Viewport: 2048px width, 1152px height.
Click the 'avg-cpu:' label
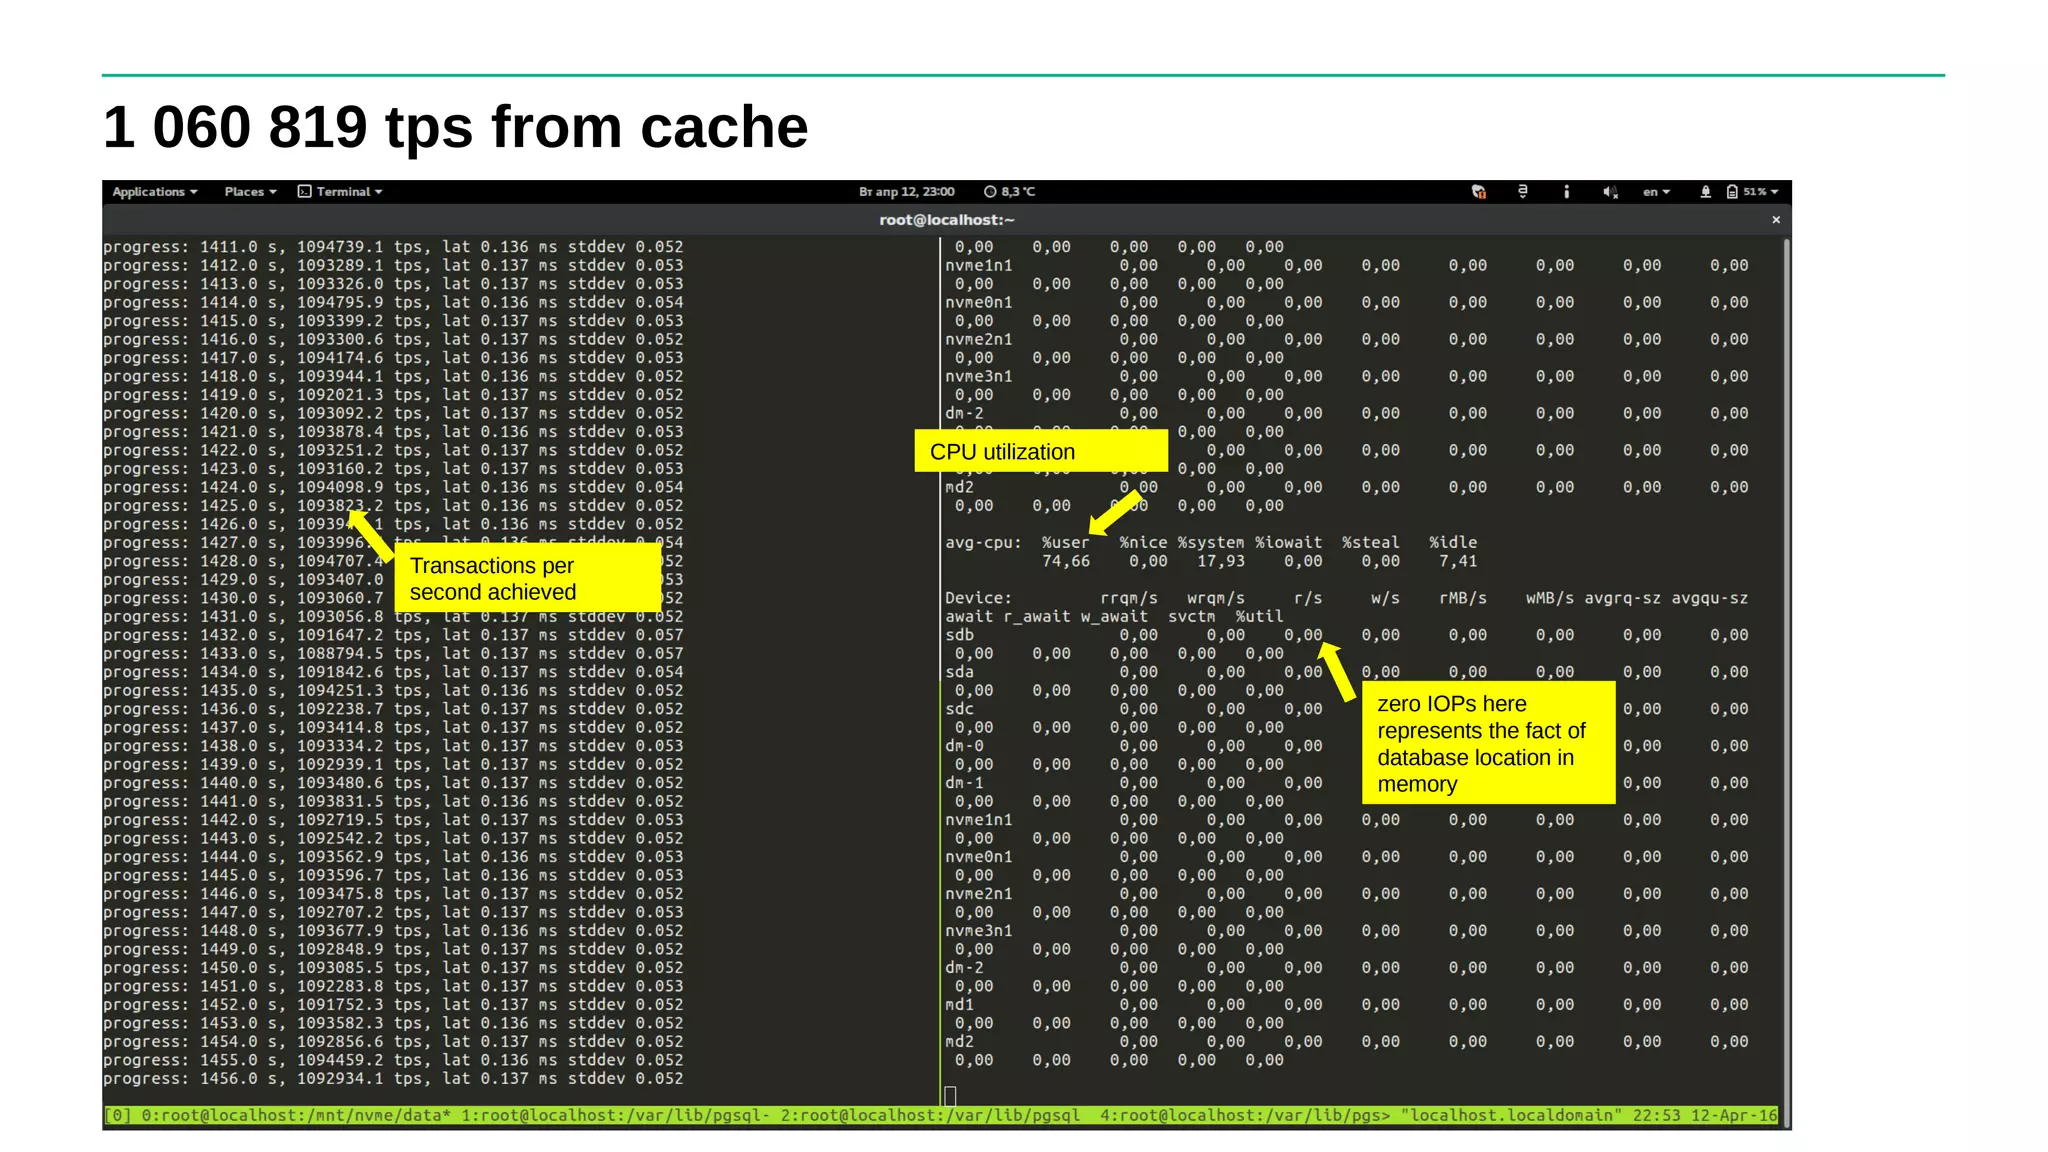[x=983, y=543]
